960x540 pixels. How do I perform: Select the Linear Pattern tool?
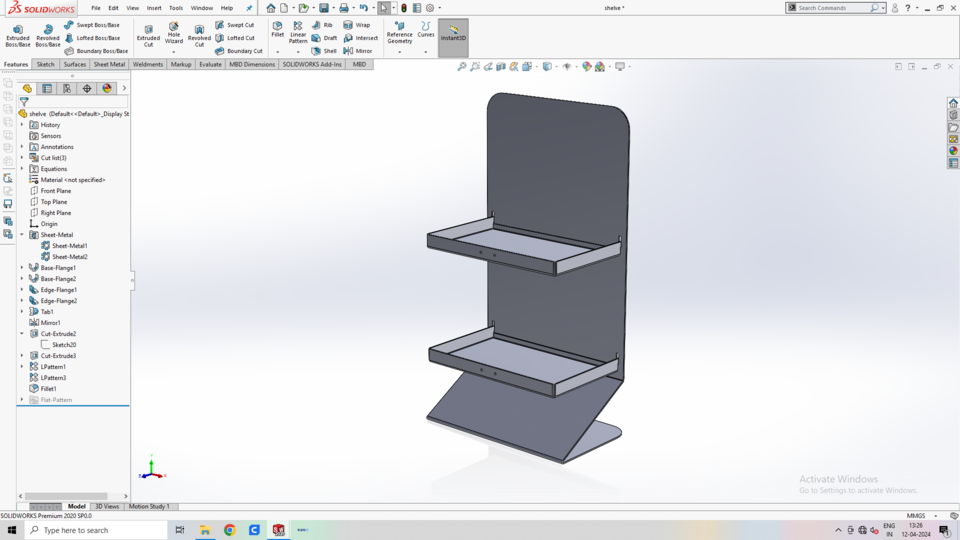(298, 32)
